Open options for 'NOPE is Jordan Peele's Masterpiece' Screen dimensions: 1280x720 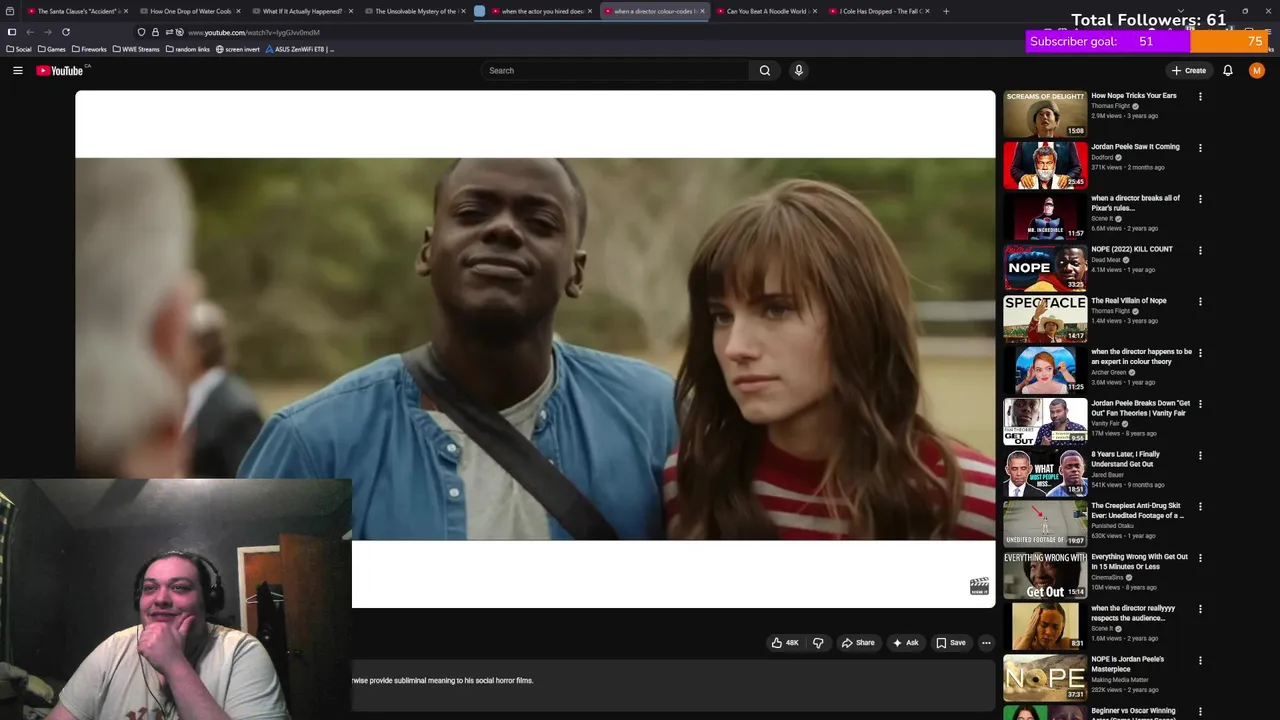1200,661
